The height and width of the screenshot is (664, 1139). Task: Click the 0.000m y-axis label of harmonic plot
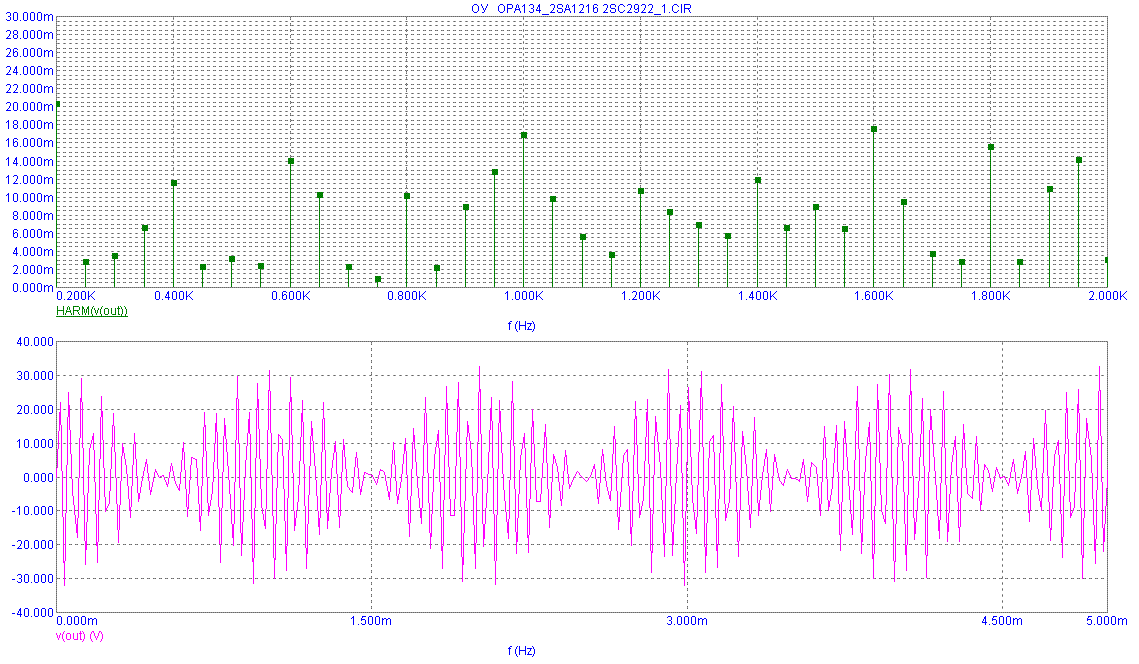(32, 288)
